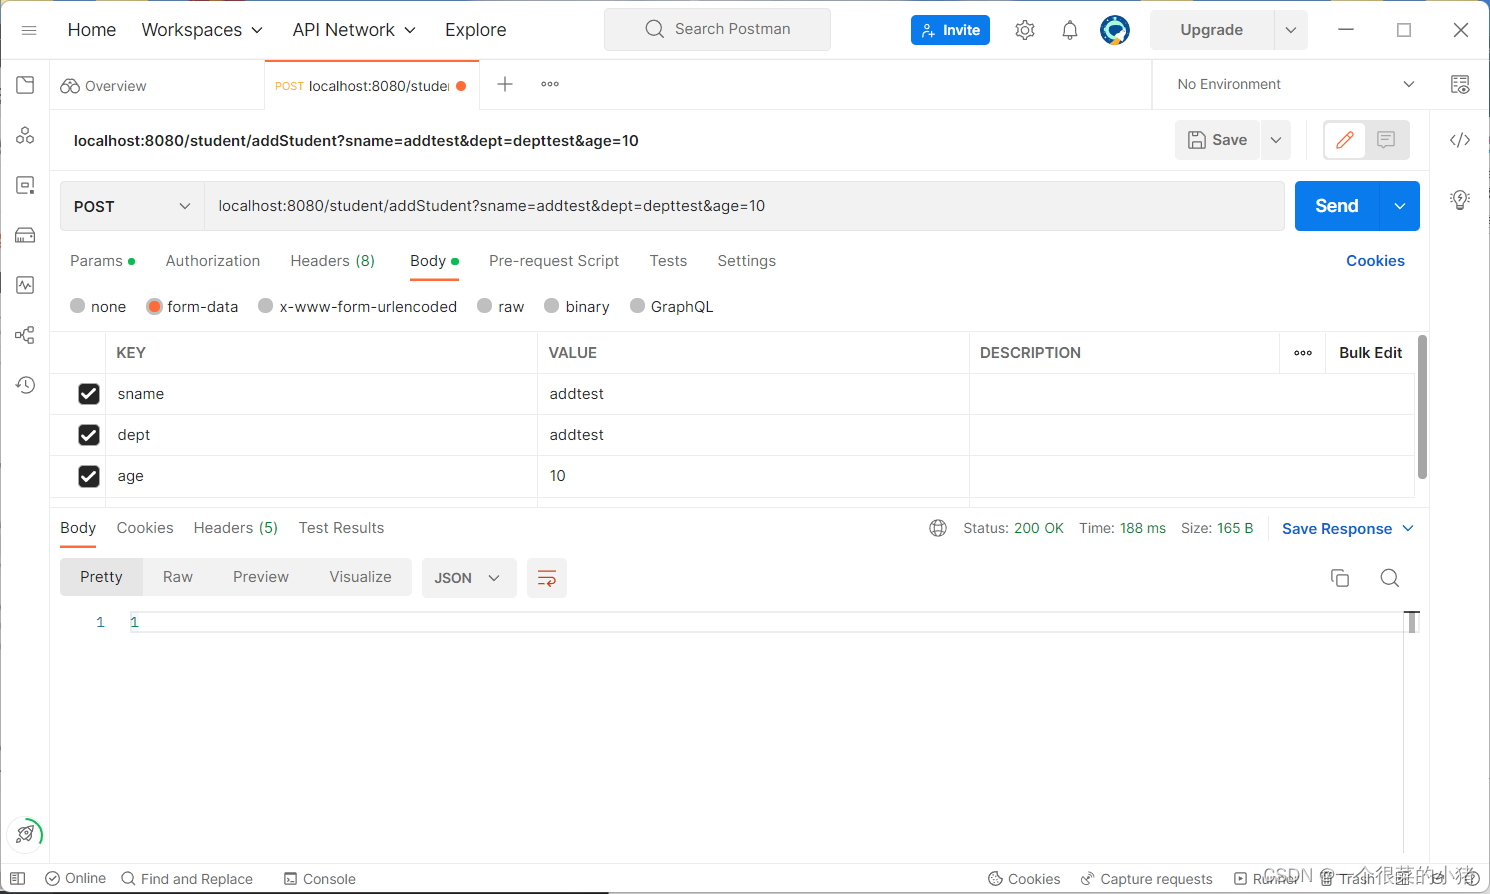The height and width of the screenshot is (894, 1490).
Task: Open the Monitors sidebar icon
Action: (25, 285)
